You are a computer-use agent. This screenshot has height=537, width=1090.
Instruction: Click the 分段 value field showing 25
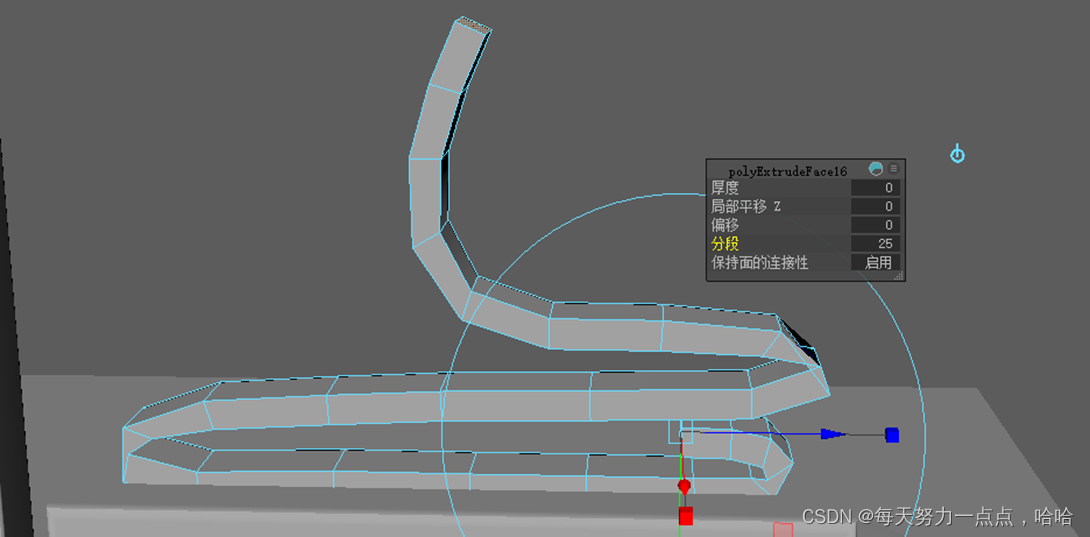click(x=876, y=243)
